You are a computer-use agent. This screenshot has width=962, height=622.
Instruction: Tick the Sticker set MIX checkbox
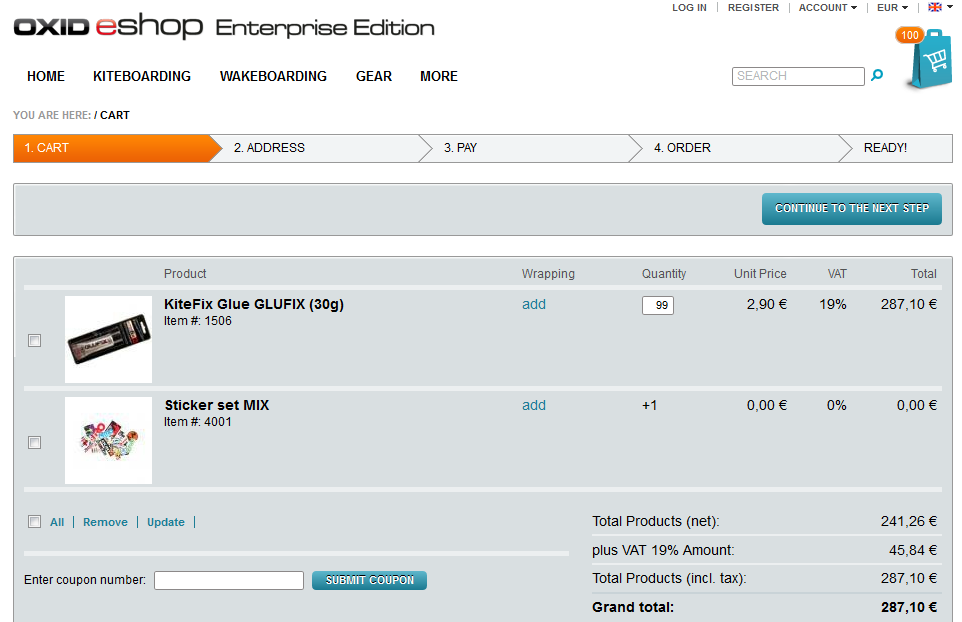pos(35,442)
